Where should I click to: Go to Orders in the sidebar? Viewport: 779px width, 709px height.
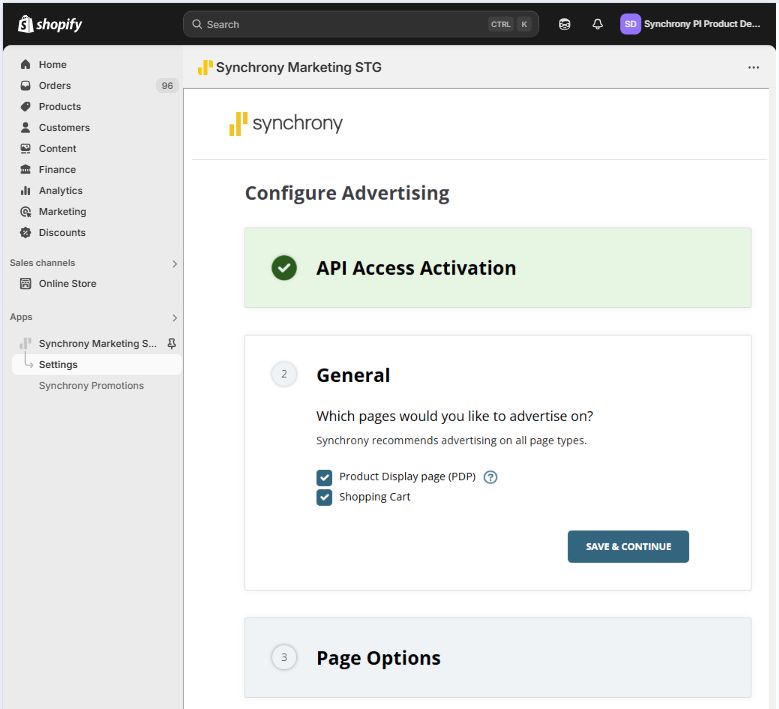pos(55,86)
